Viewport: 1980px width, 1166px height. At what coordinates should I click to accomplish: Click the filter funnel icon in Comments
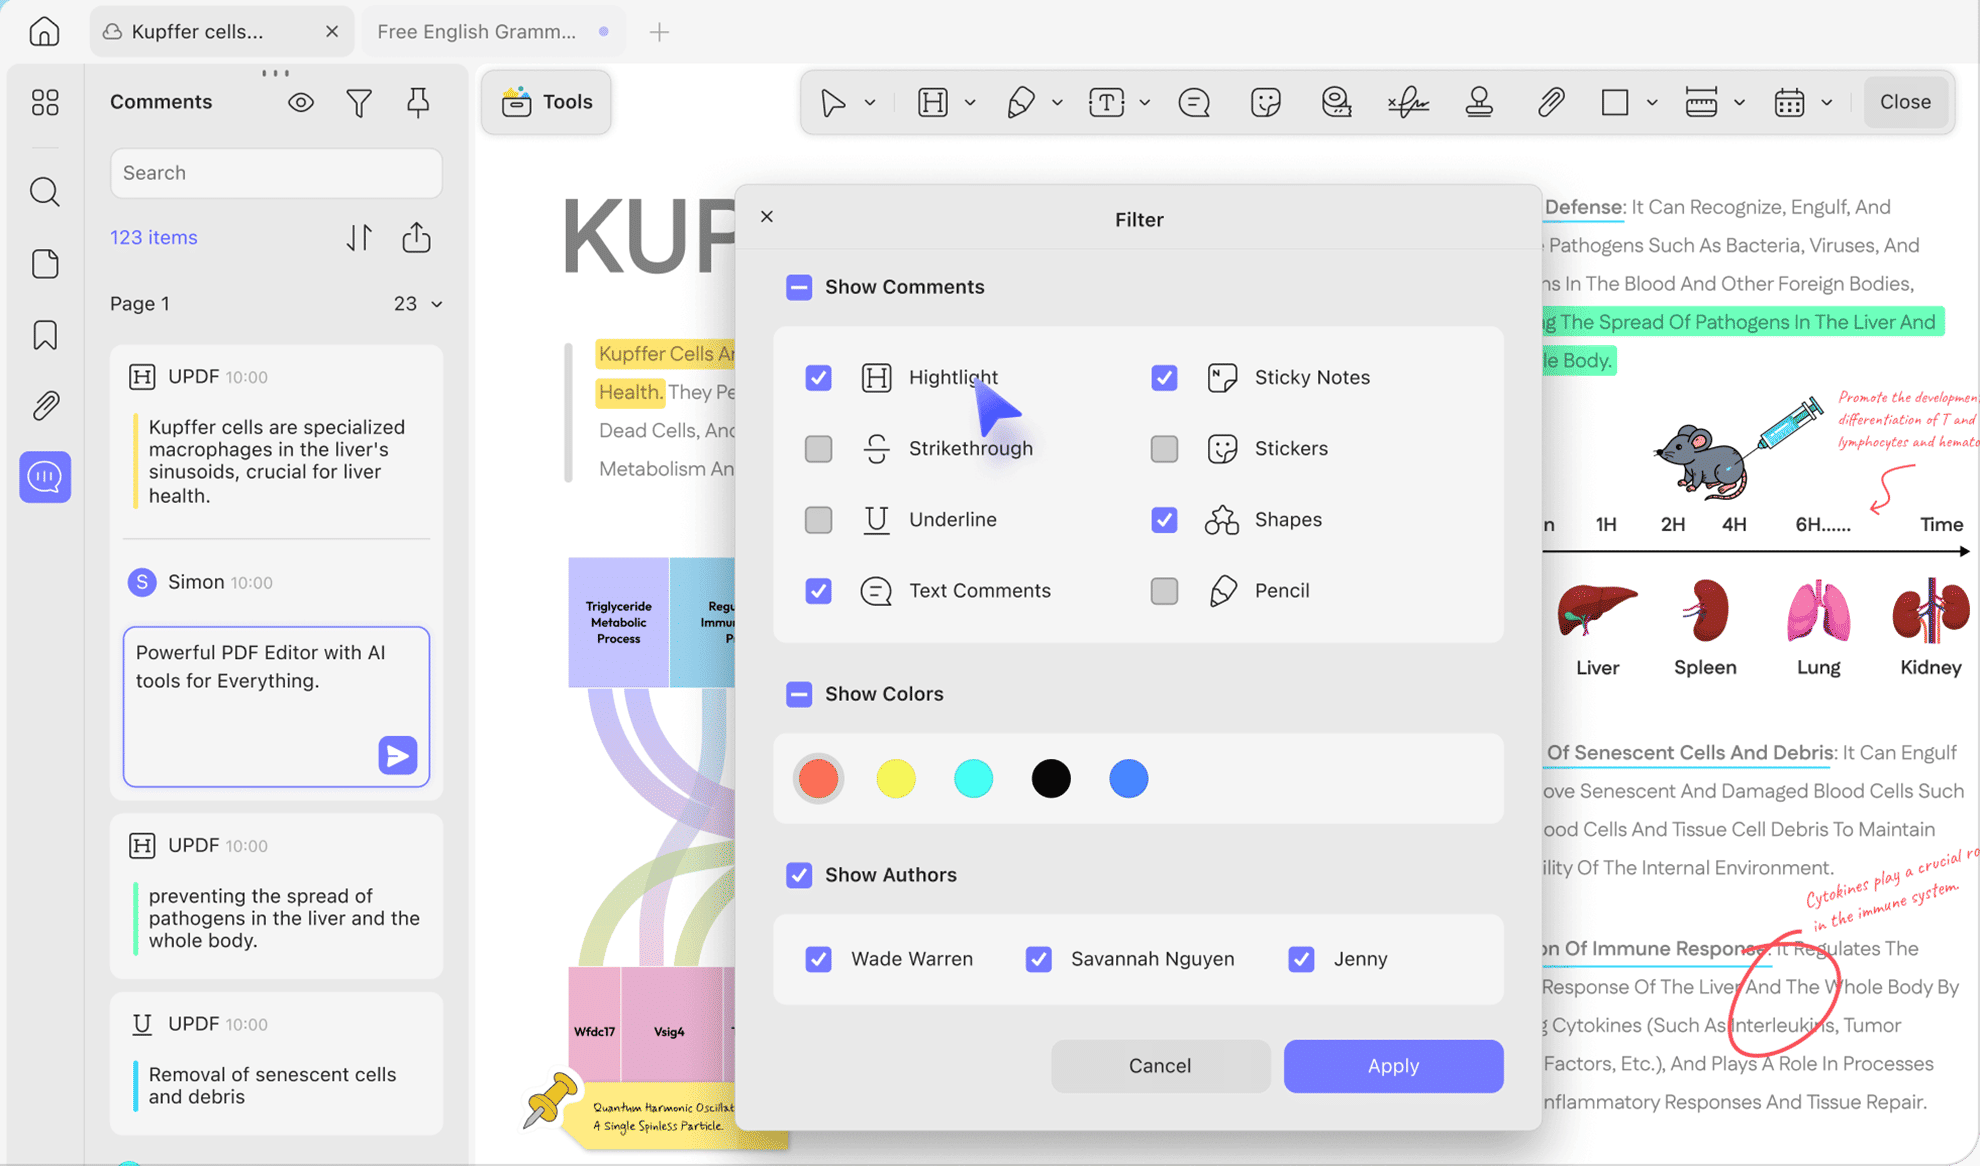coord(359,102)
